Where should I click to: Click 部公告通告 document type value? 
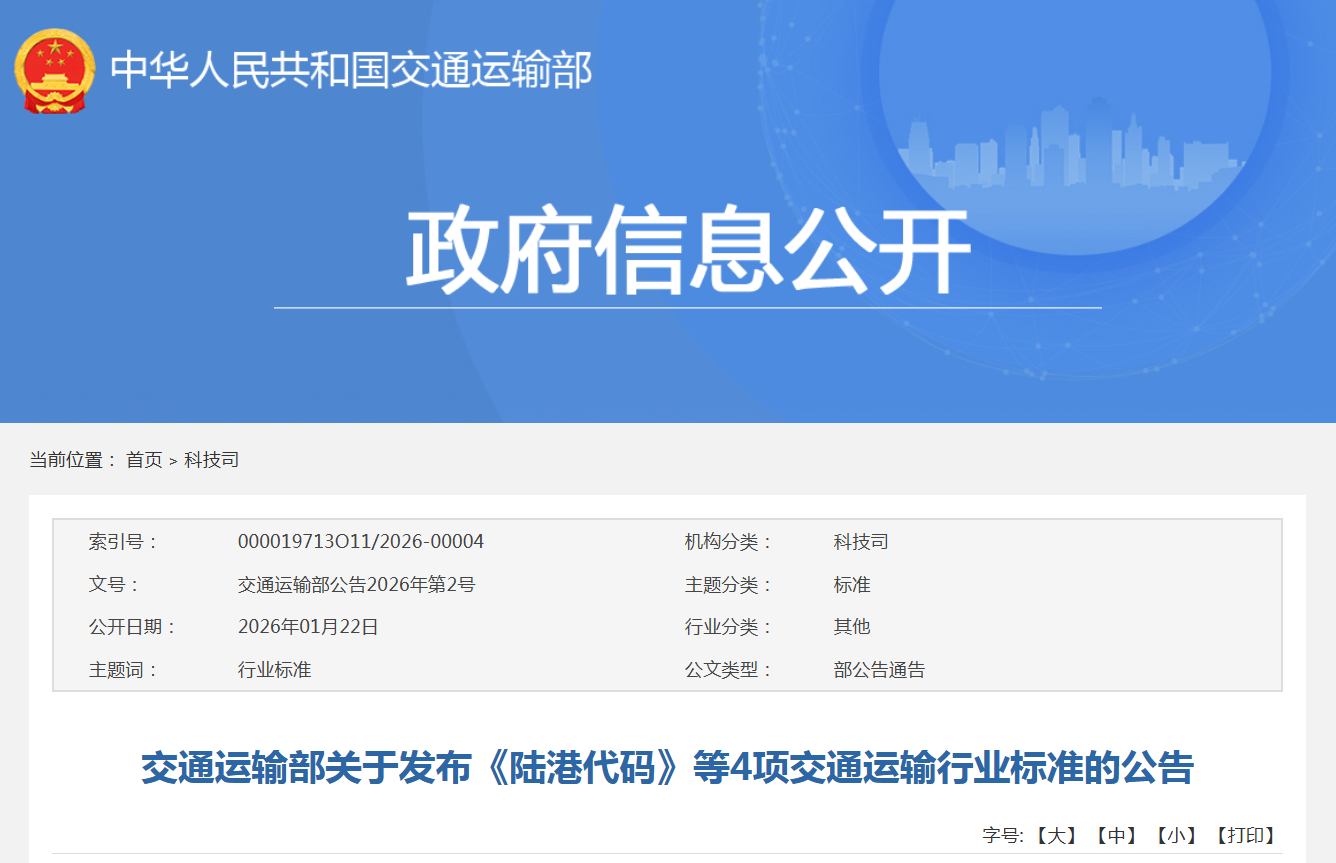(x=879, y=670)
